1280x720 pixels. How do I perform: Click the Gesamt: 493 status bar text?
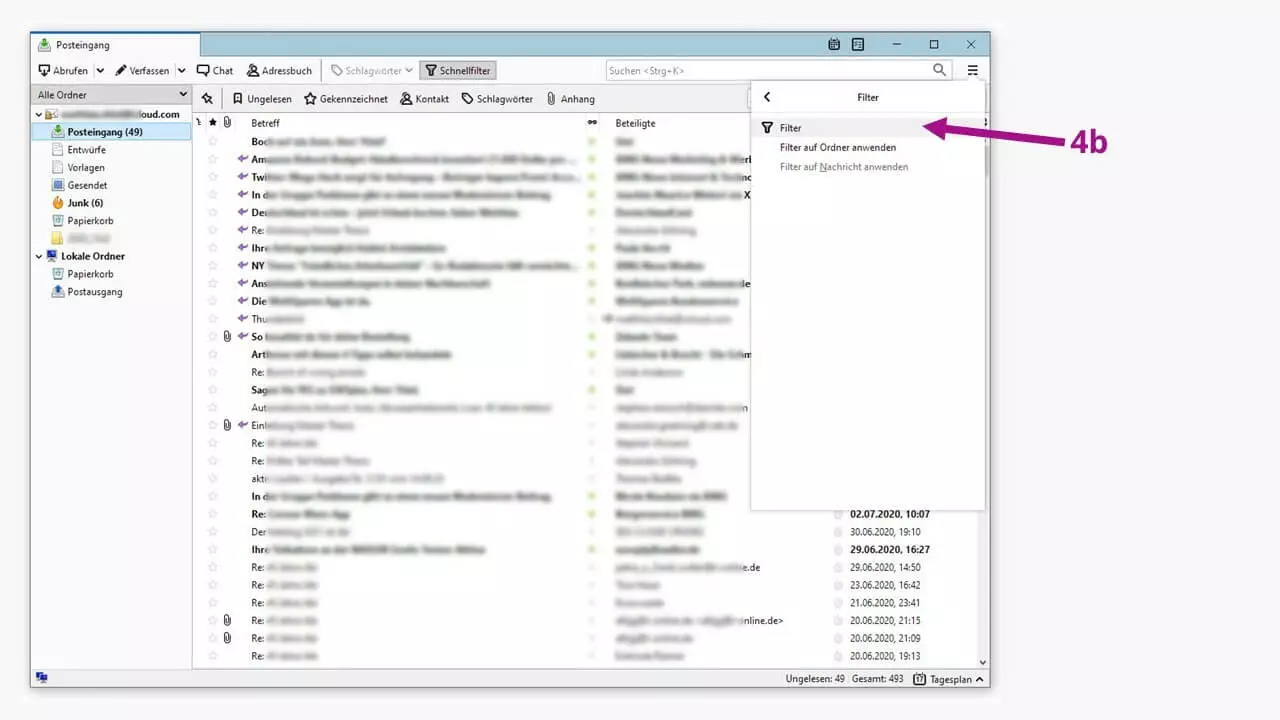click(x=879, y=679)
